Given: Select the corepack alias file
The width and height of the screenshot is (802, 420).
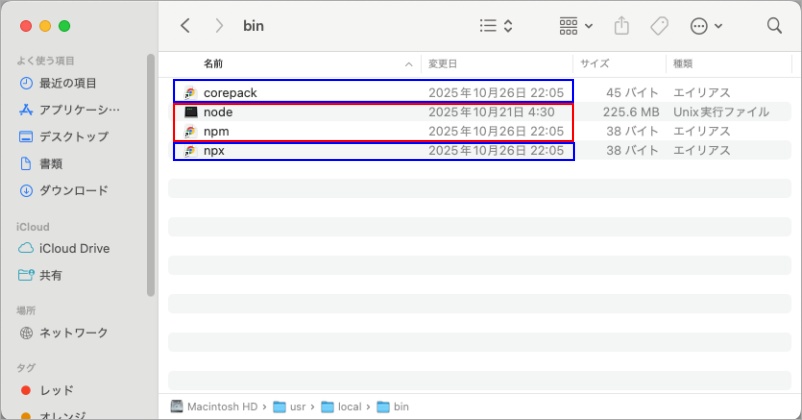Looking at the screenshot, I should 230,93.
